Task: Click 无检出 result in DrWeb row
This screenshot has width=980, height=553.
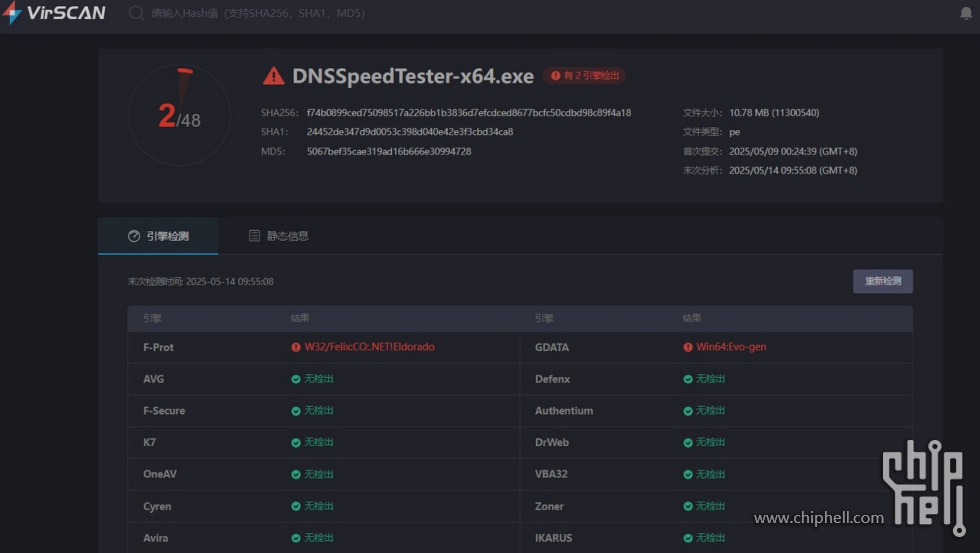Action: (x=711, y=442)
